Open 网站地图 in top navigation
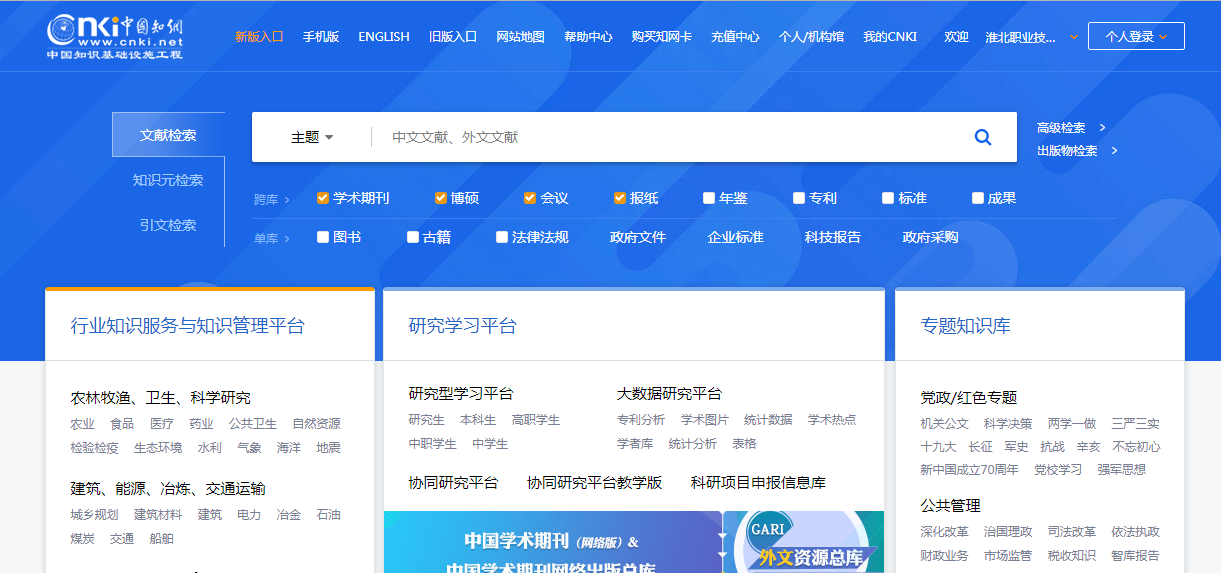1221x573 pixels. (x=521, y=36)
